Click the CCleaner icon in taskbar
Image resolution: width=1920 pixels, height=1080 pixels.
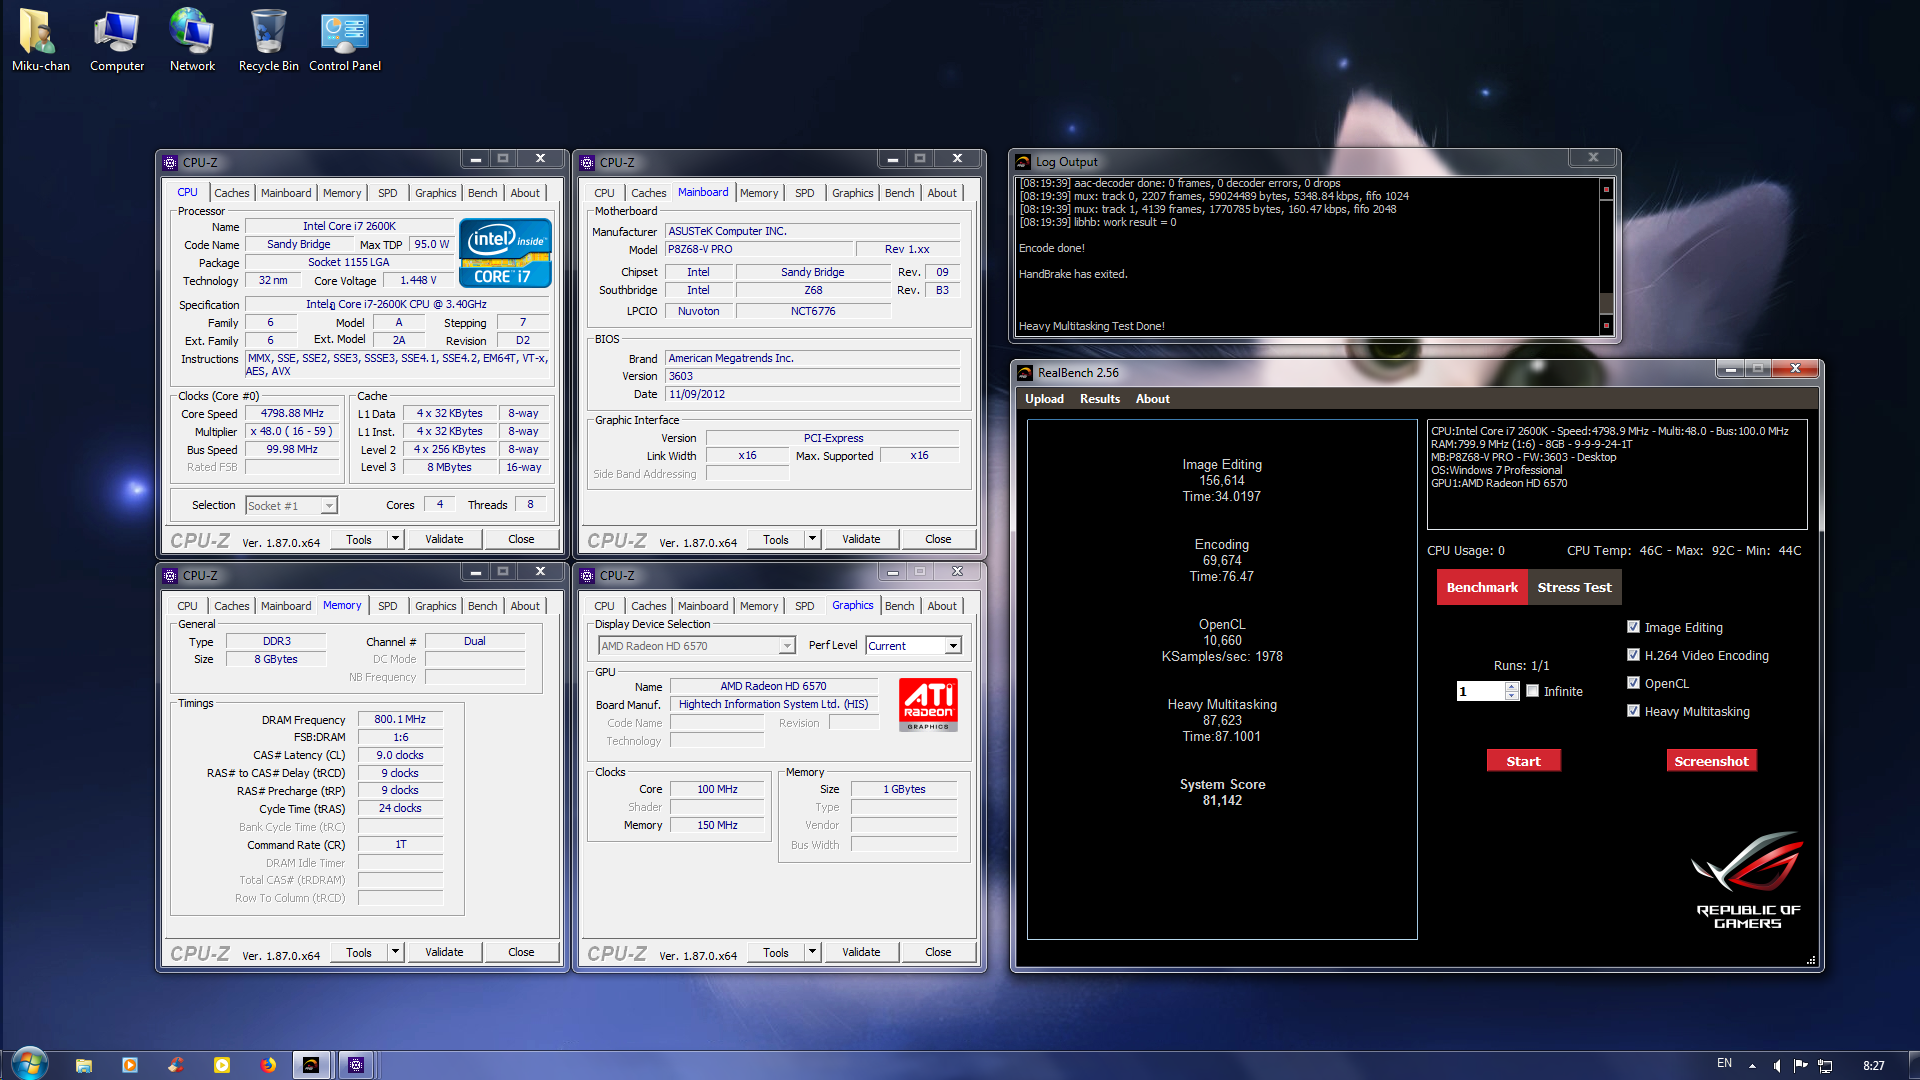[x=176, y=1065]
